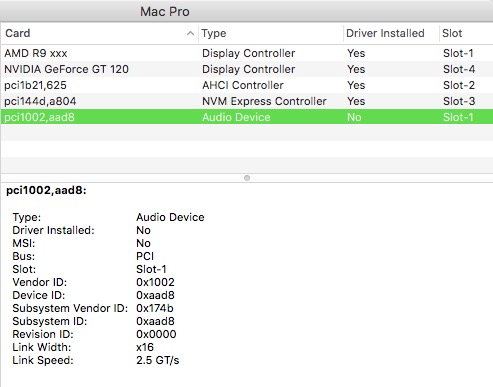Select the highlighted pci1002,aad8 row
Image resolution: width=493 pixels, height=387 pixels.
[247, 117]
